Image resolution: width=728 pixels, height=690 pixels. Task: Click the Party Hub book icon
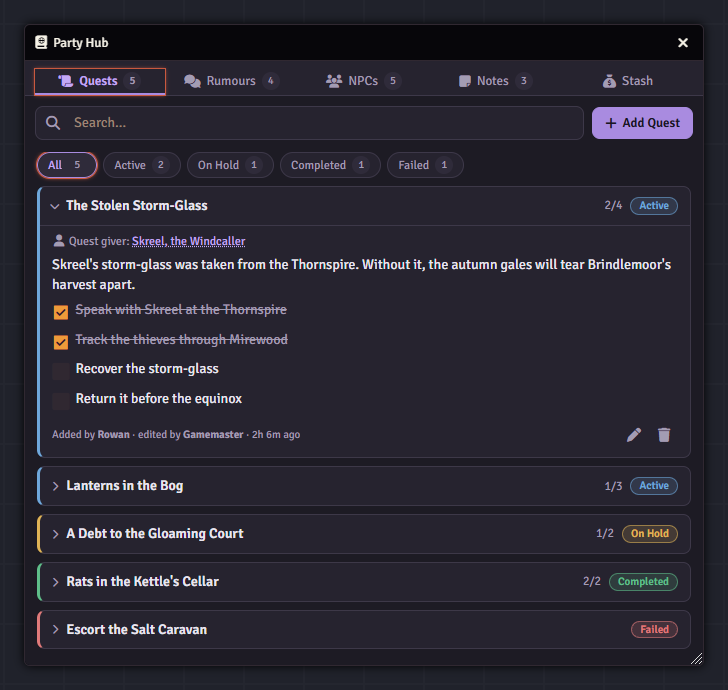pyautogui.click(x=41, y=42)
